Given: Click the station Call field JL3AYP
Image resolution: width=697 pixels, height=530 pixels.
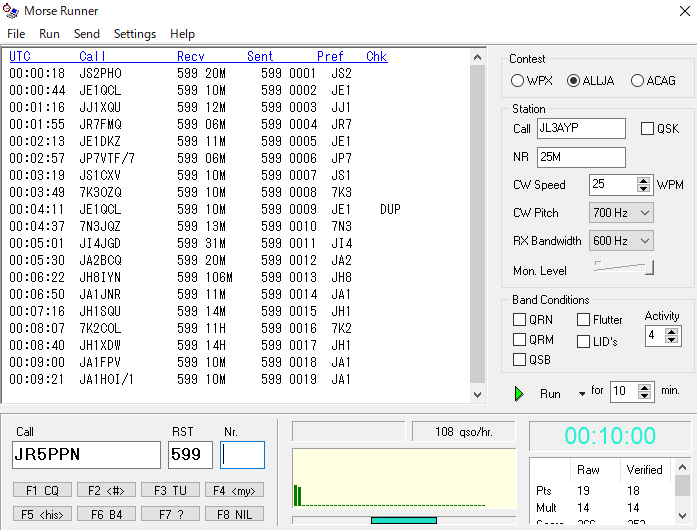Looking at the screenshot, I should pyautogui.click(x=581, y=128).
